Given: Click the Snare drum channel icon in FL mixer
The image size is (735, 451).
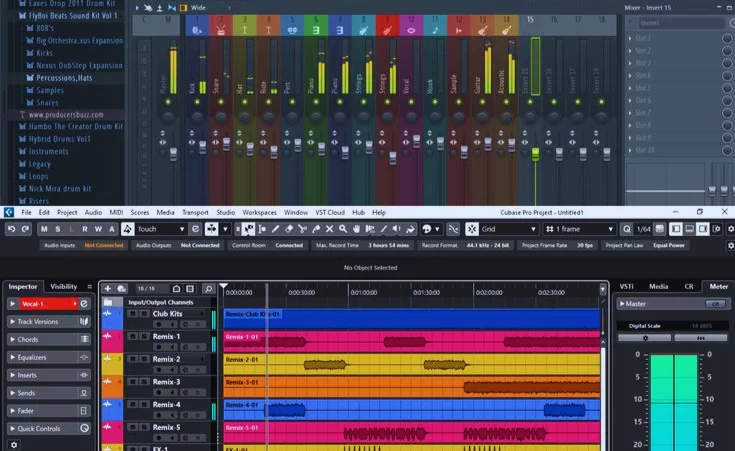Looking at the screenshot, I should click(221, 30).
